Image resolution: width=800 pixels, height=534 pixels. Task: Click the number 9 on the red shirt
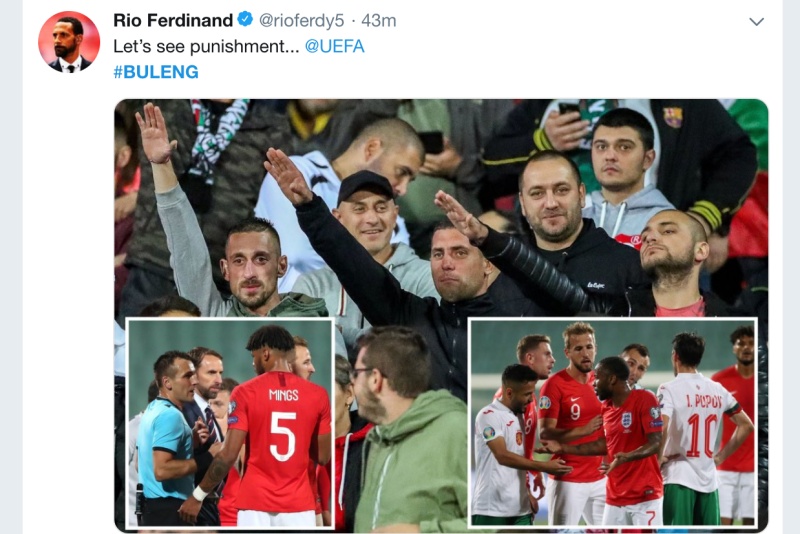(x=574, y=411)
